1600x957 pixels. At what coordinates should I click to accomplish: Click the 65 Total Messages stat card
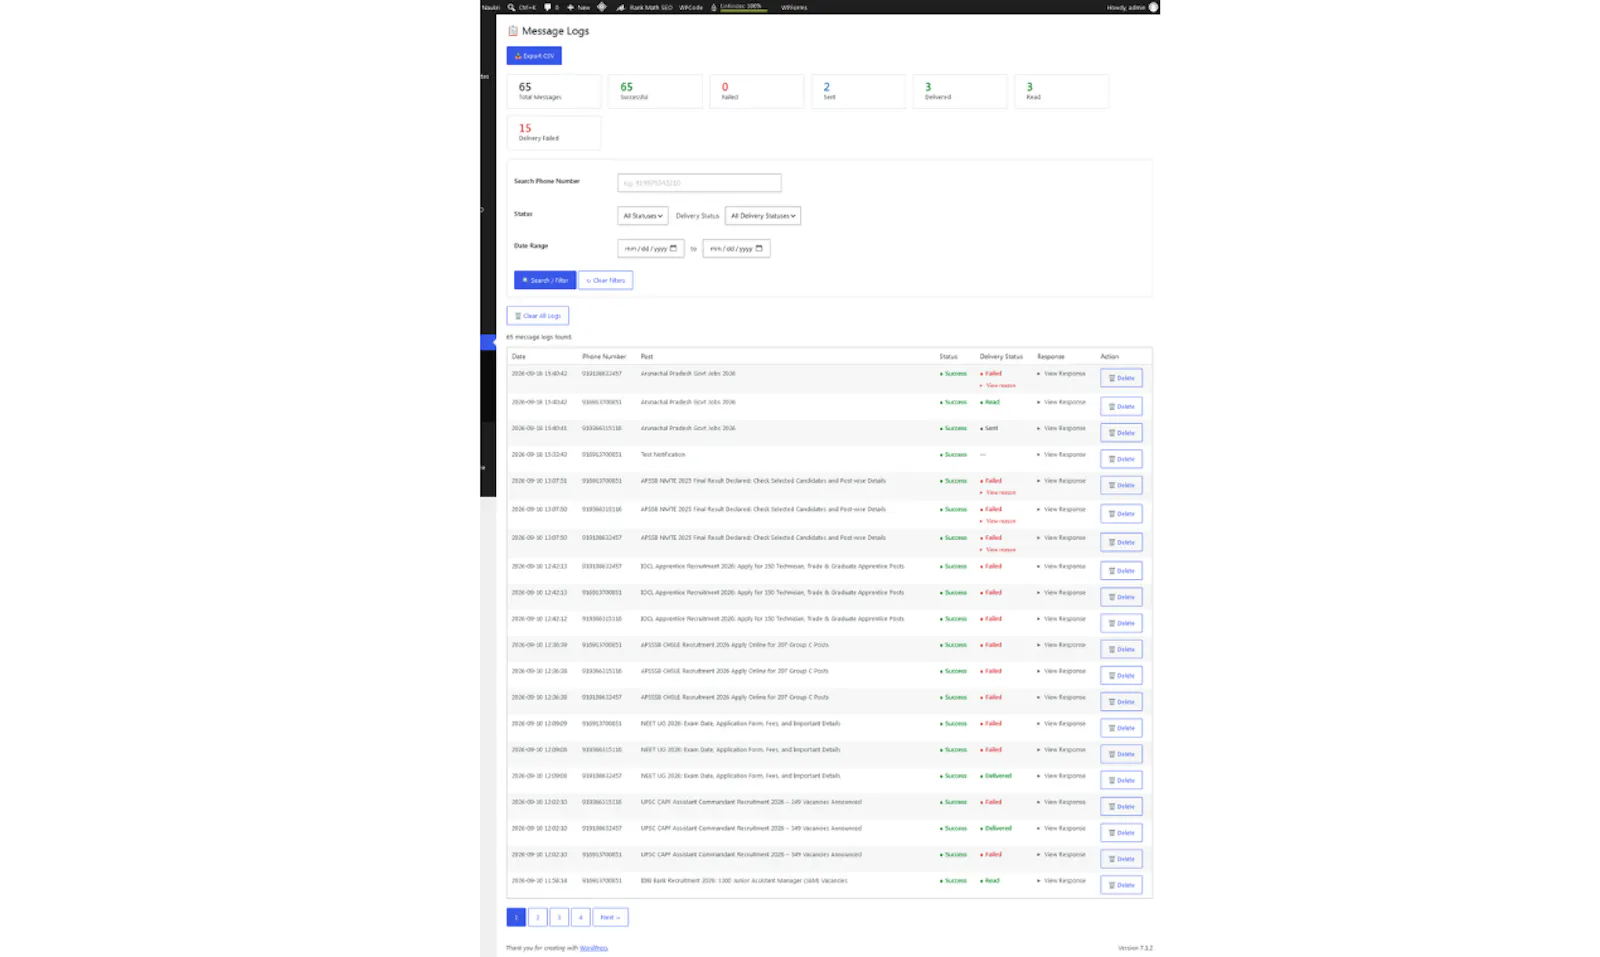(x=554, y=91)
